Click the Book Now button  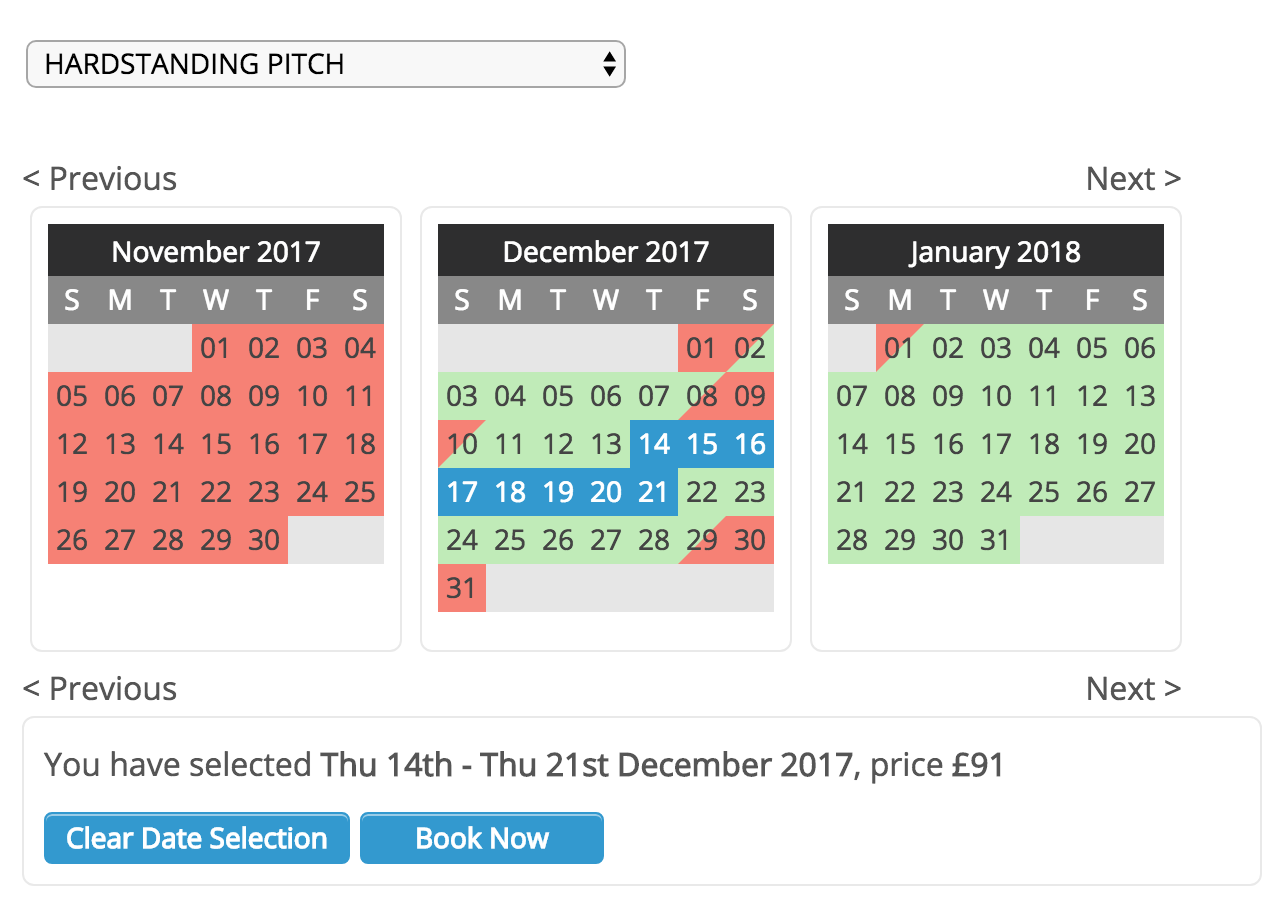click(x=482, y=838)
